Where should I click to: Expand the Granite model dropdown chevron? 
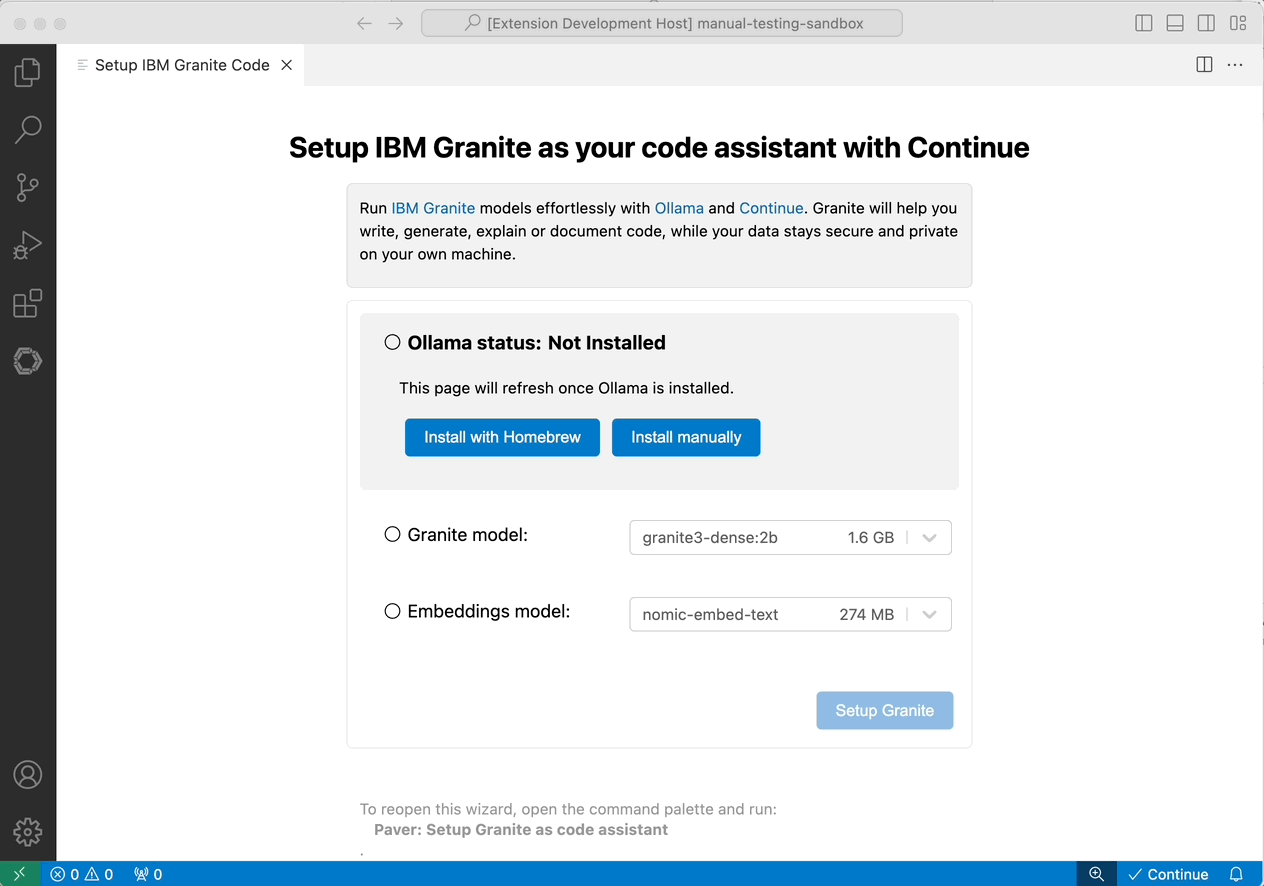[929, 538]
